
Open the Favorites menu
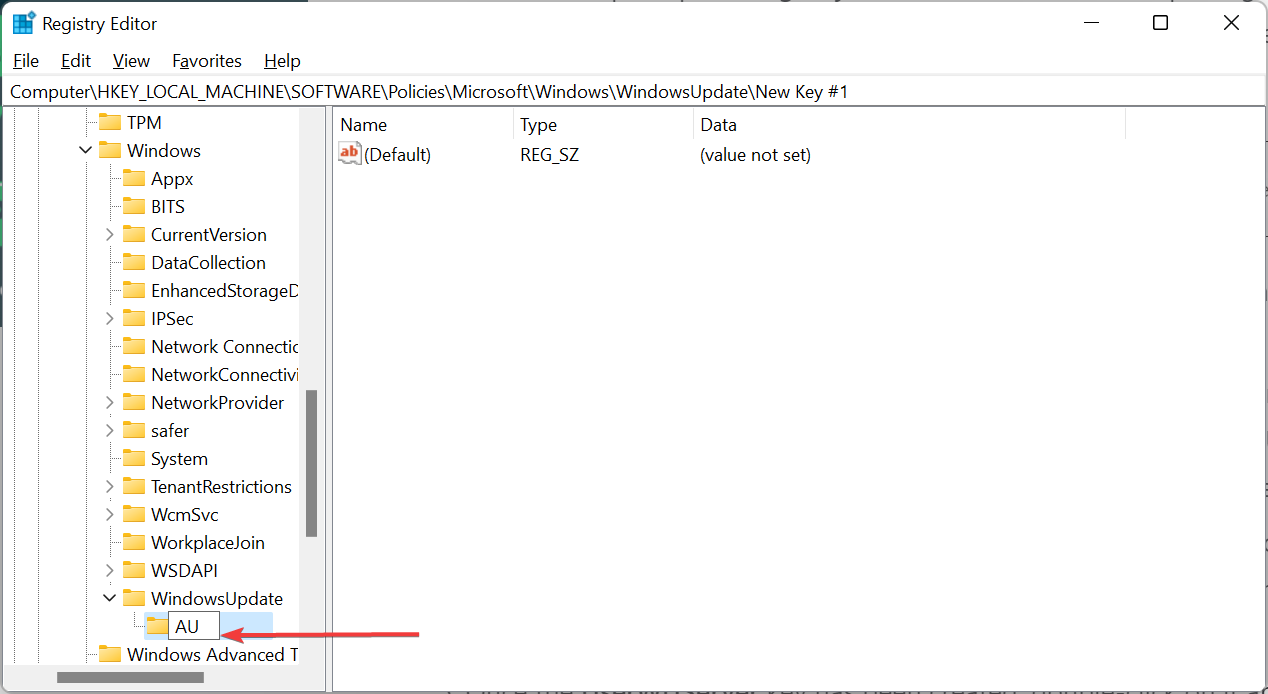[207, 61]
